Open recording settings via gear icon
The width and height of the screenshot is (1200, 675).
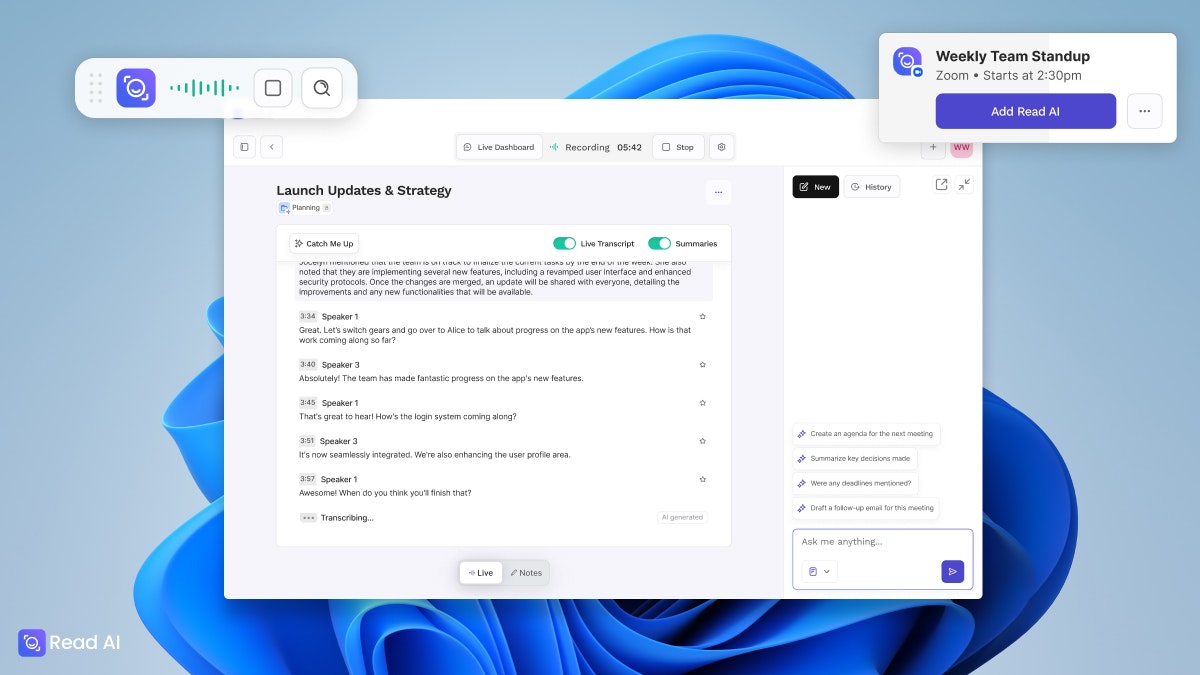coord(721,147)
